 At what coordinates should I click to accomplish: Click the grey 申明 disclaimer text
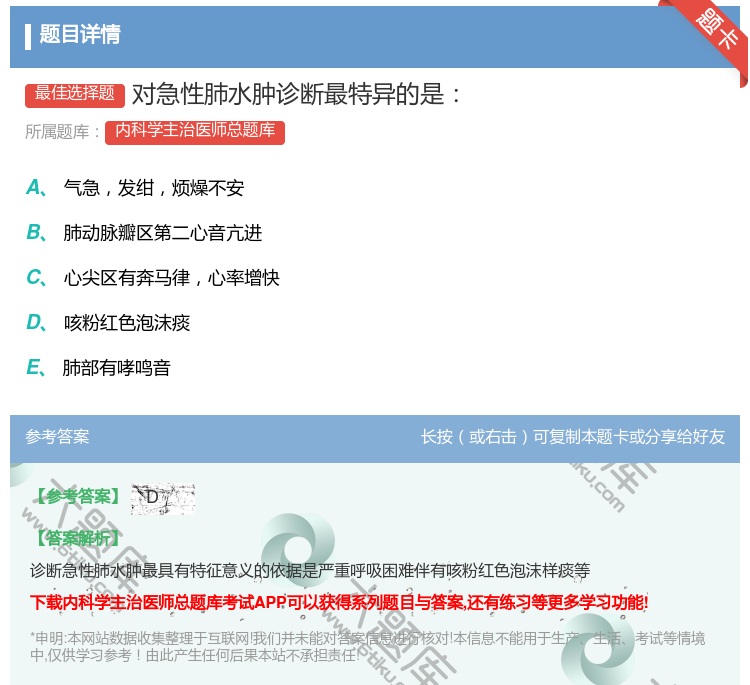tap(367, 646)
